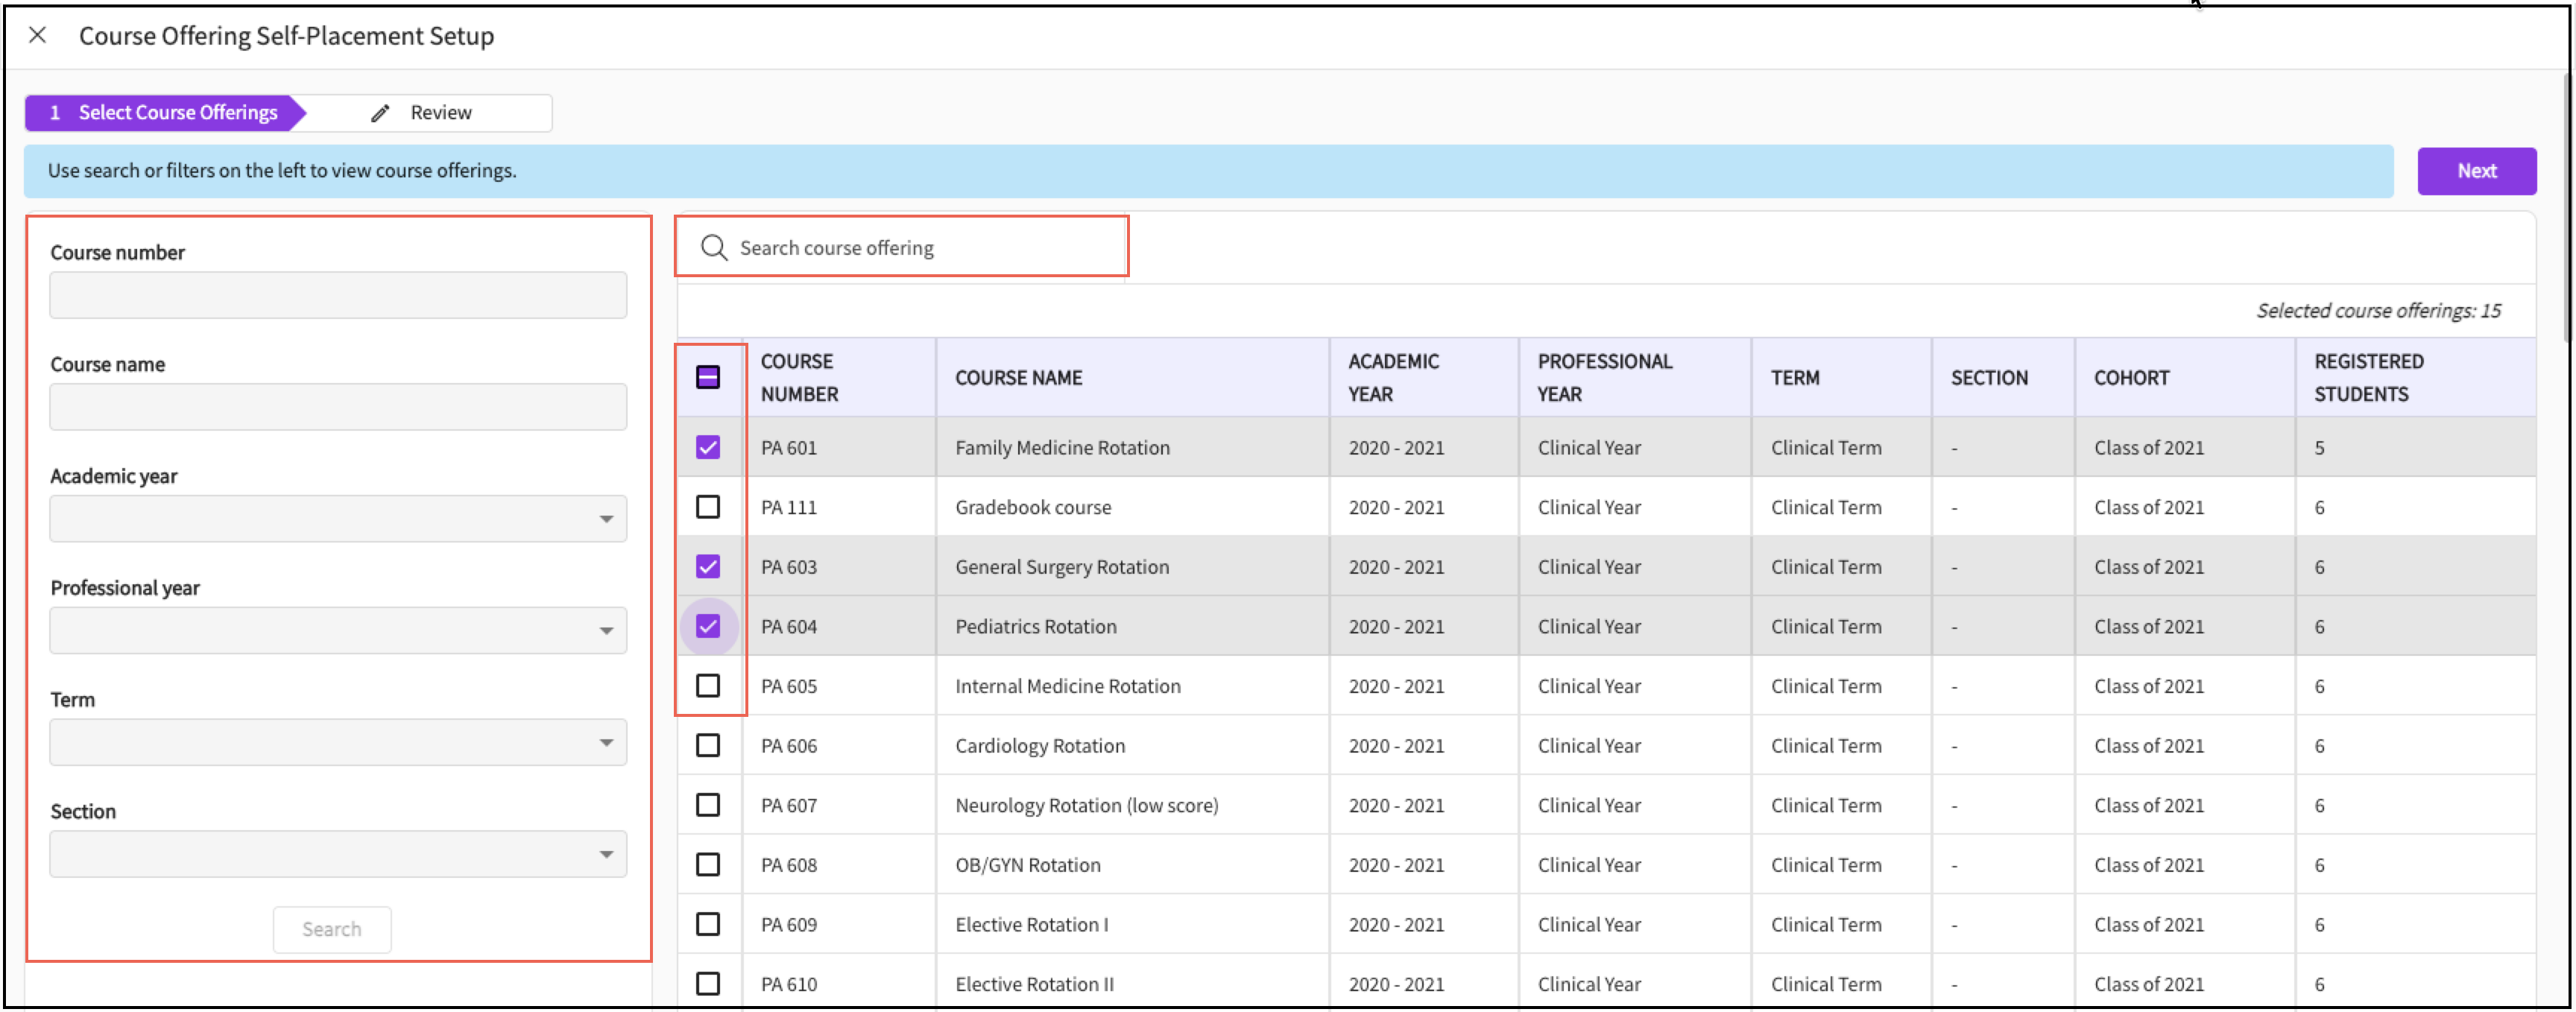
Task: Switch to the Review step tab
Action: [440, 113]
